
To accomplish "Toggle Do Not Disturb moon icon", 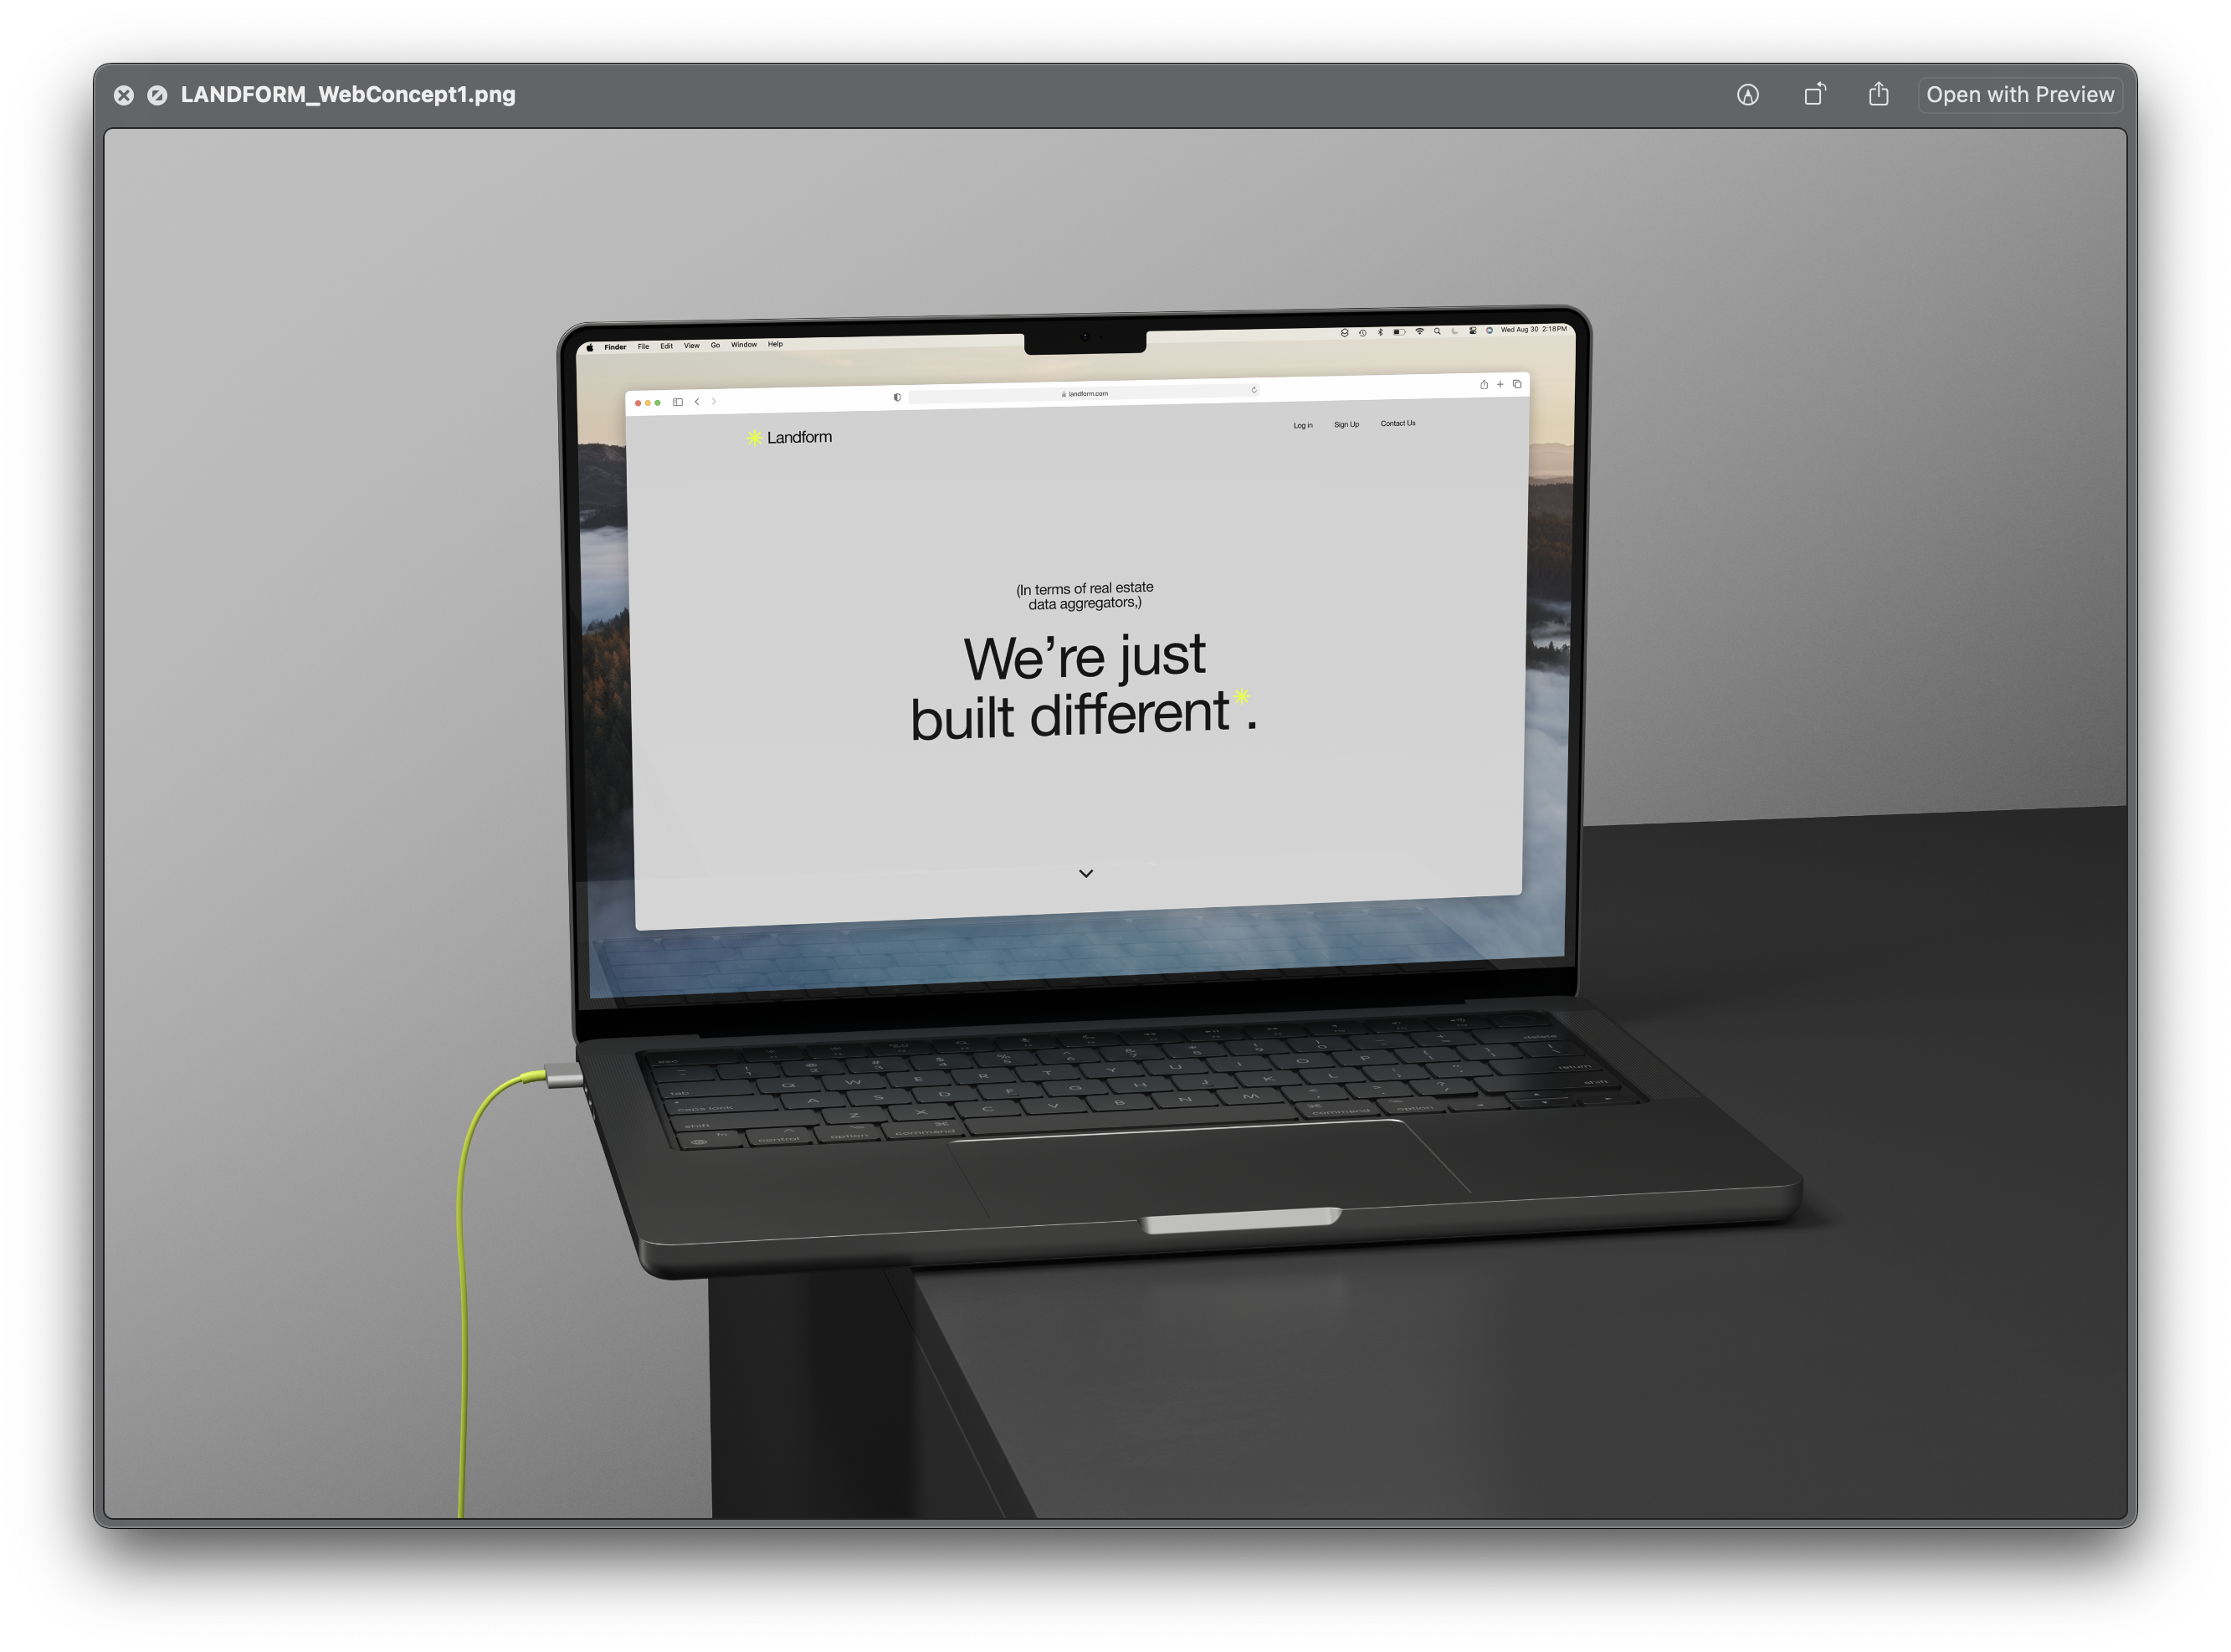I will [x=1455, y=331].
